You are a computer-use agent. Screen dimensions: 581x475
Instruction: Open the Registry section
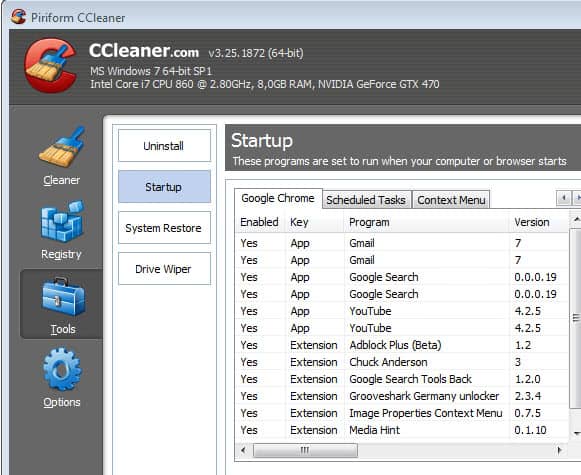click(x=62, y=230)
